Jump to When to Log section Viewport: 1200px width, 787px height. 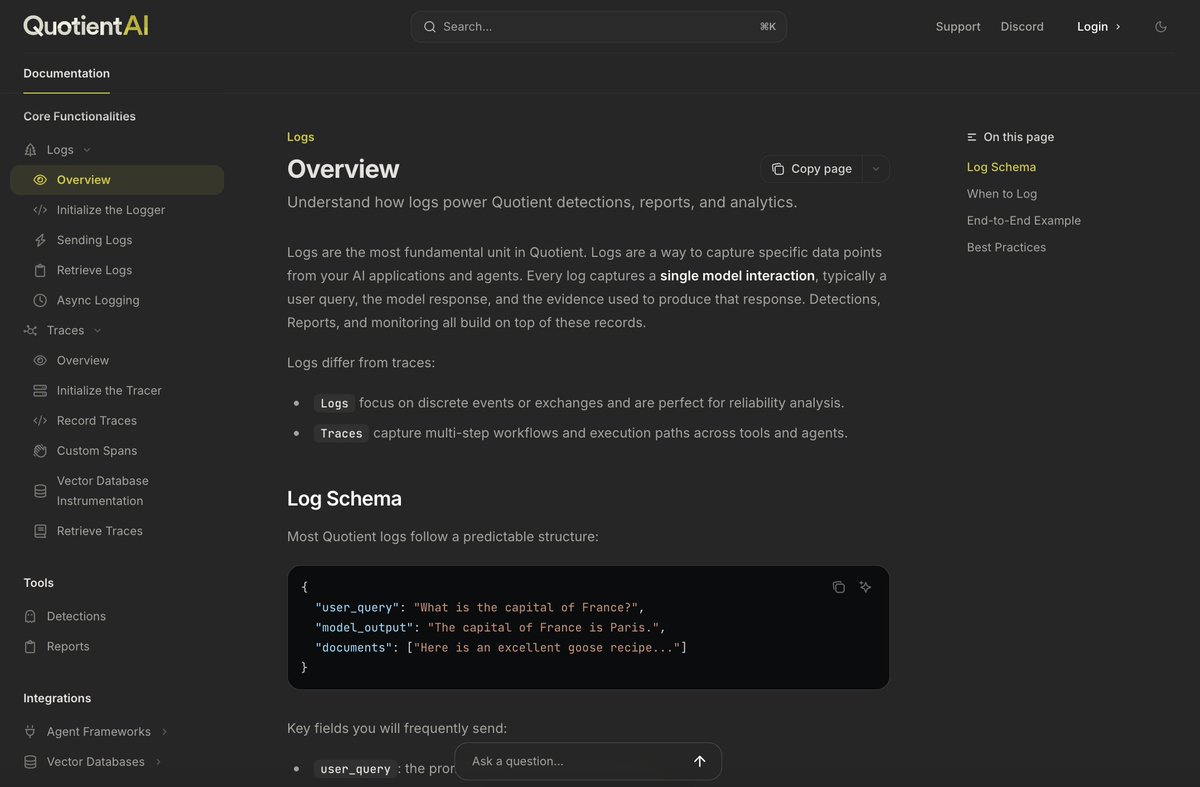pos(1002,194)
